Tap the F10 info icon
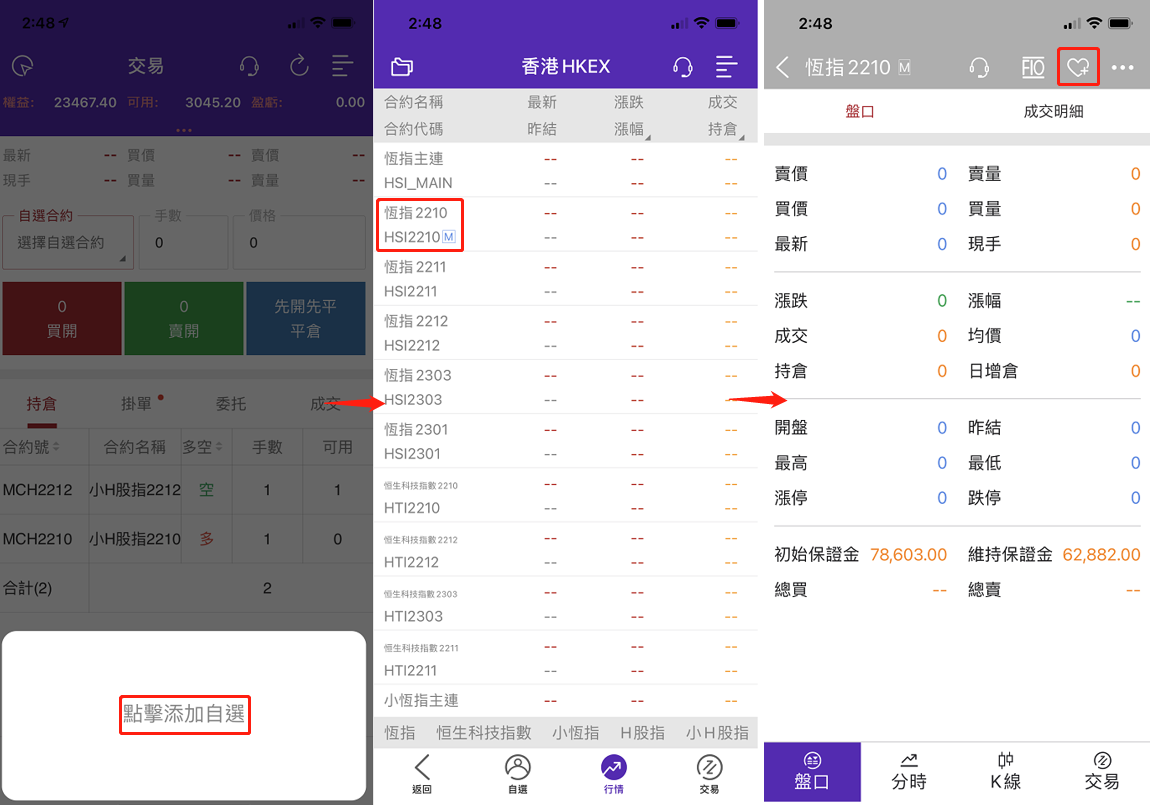This screenshot has height=805, width=1150. coord(1033,67)
